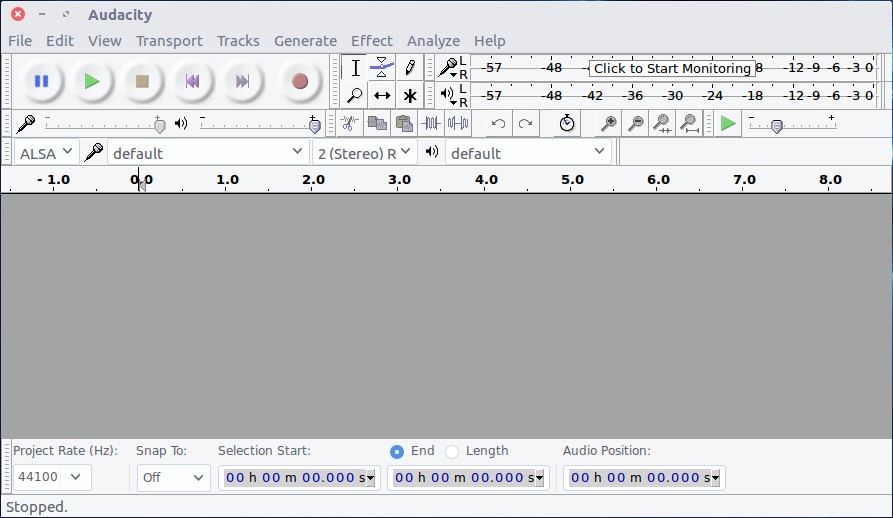Viewport: 893px width, 518px height.
Task: Click the playback meter speaker icon
Action: pos(449,94)
